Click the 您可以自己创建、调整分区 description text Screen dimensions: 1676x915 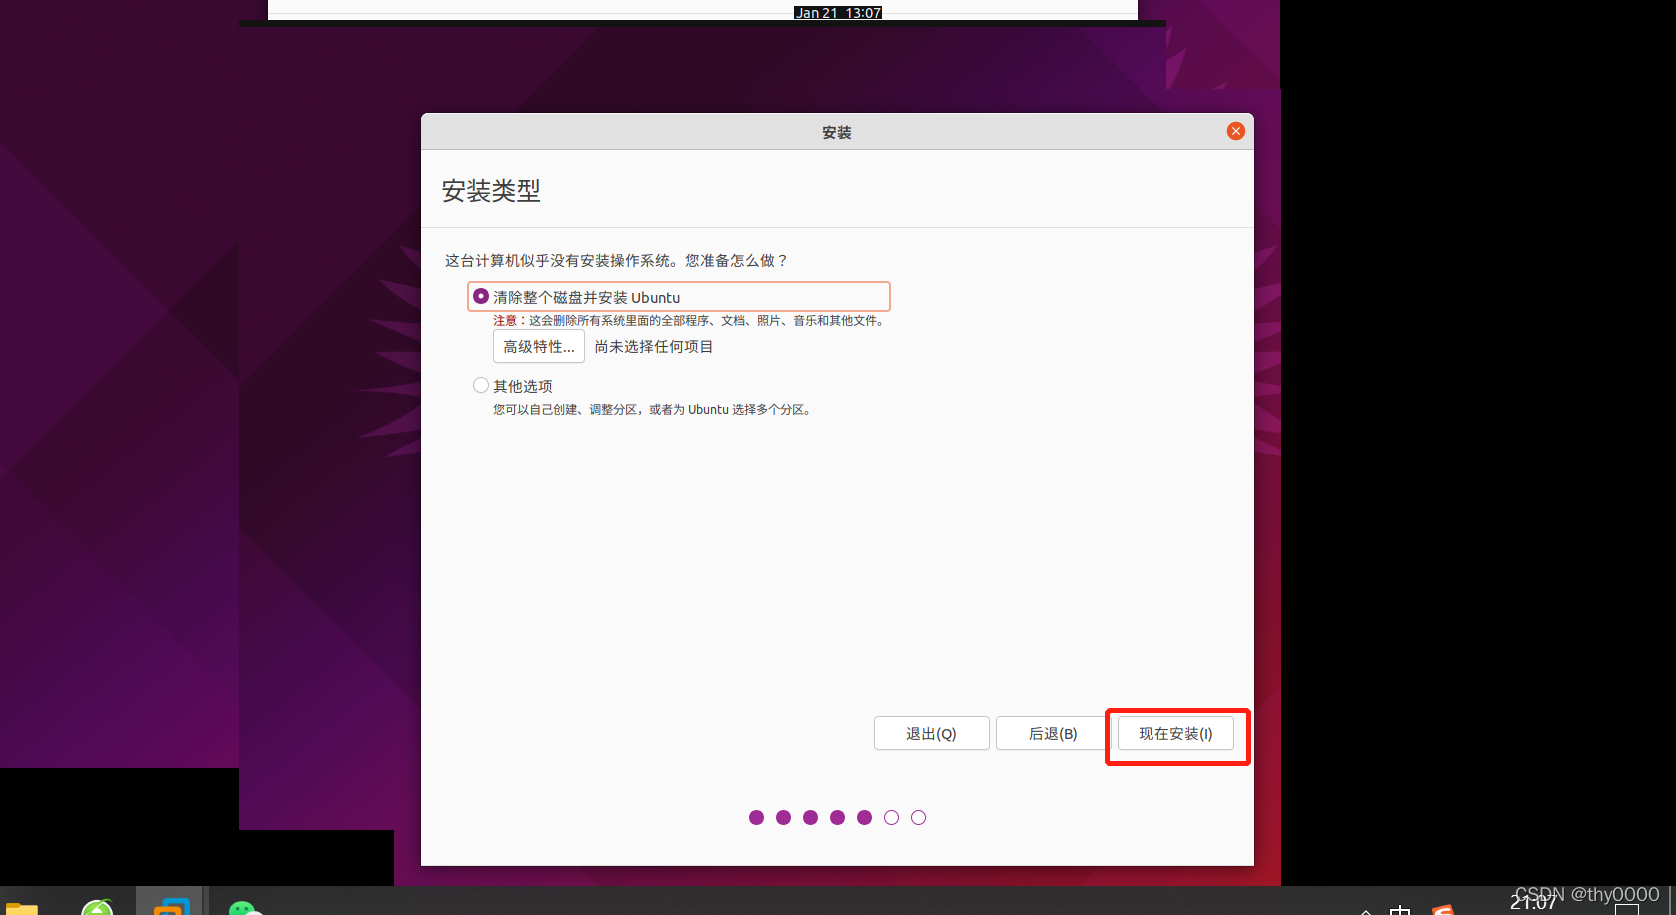(653, 410)
